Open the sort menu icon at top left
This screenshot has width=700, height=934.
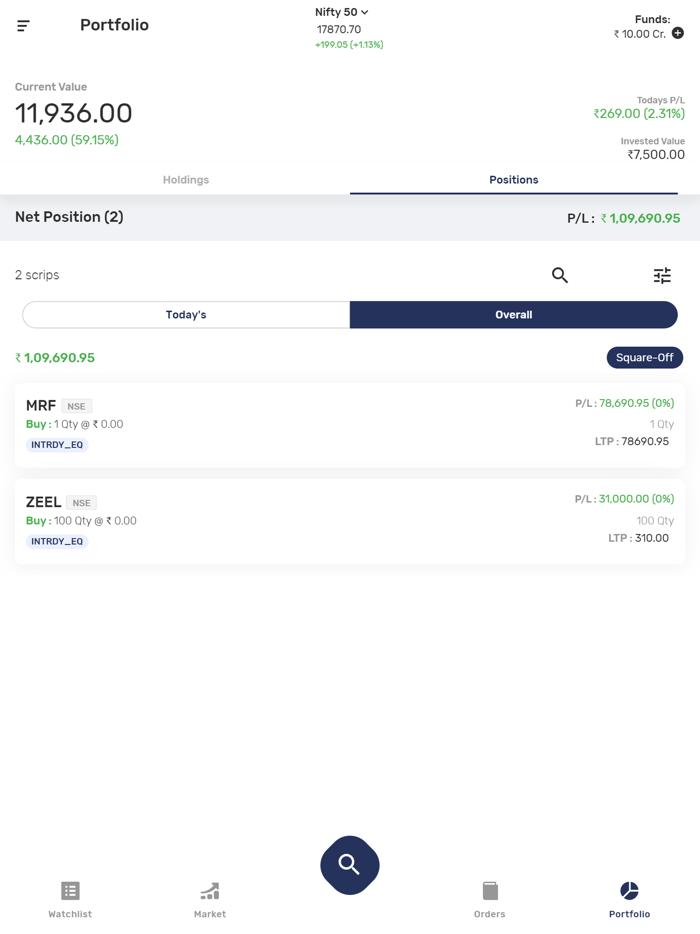tap(22, 25)
